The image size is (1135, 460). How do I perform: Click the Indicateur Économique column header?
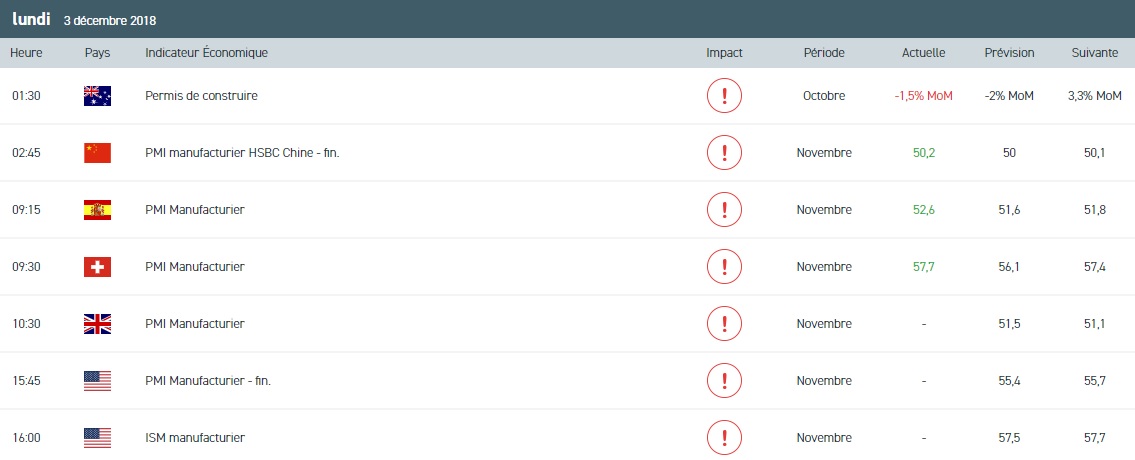point(206,53)
